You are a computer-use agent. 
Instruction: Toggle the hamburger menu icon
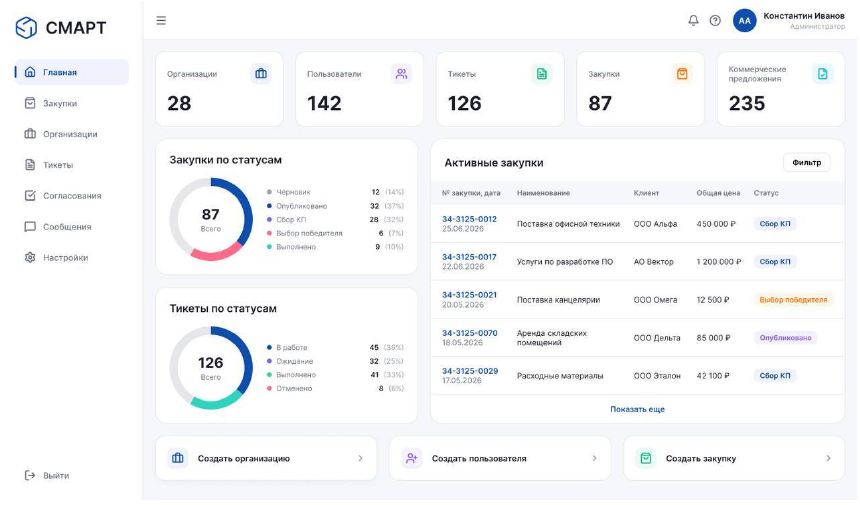click(x=161, y=21)
